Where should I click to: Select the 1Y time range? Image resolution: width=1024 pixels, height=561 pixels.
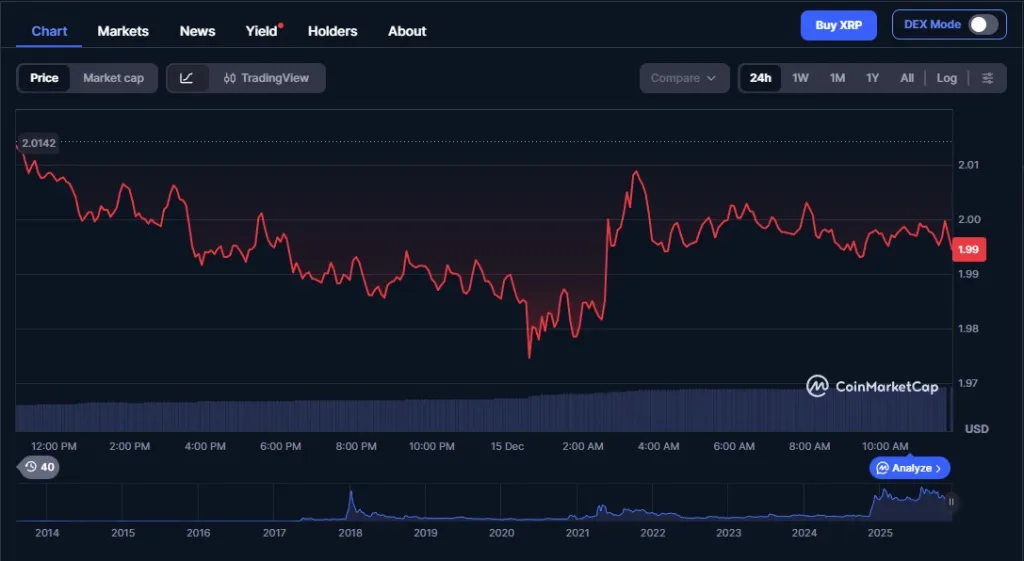pyautogui.click(x=872, y=78)
